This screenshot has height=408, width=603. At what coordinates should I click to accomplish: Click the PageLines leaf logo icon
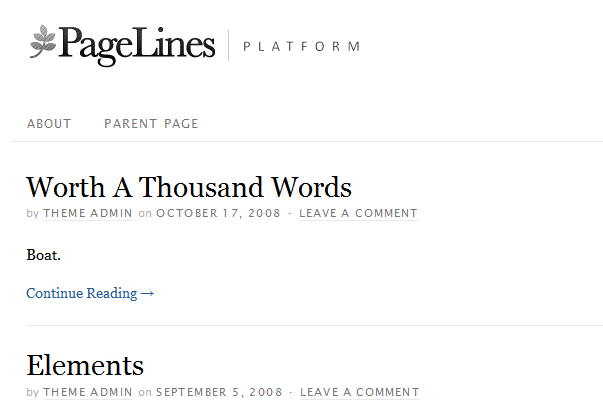[x=43, y=41]
